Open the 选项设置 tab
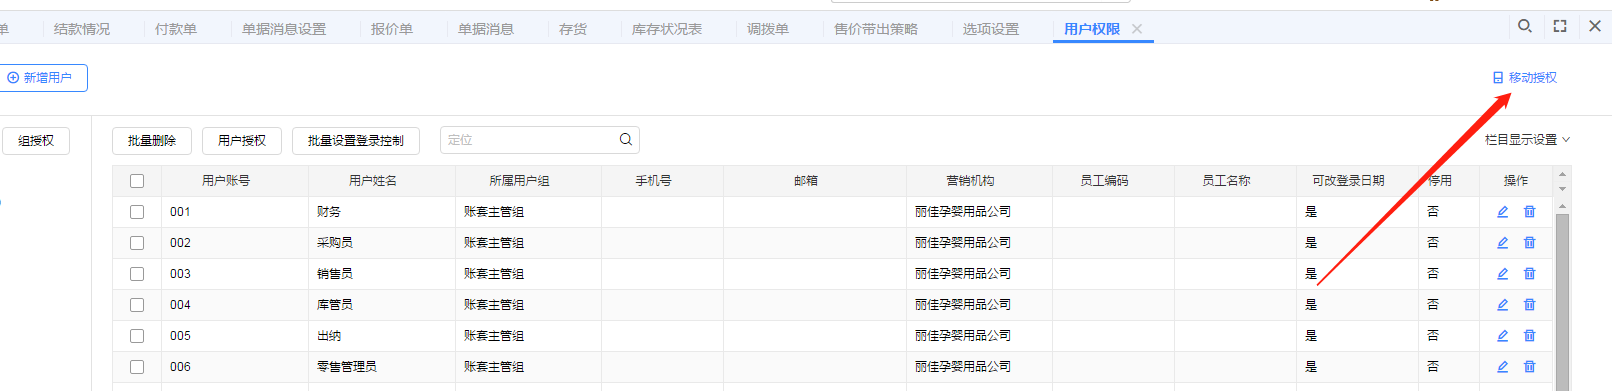Screen dimensions: 1612x391 [991, 29]
